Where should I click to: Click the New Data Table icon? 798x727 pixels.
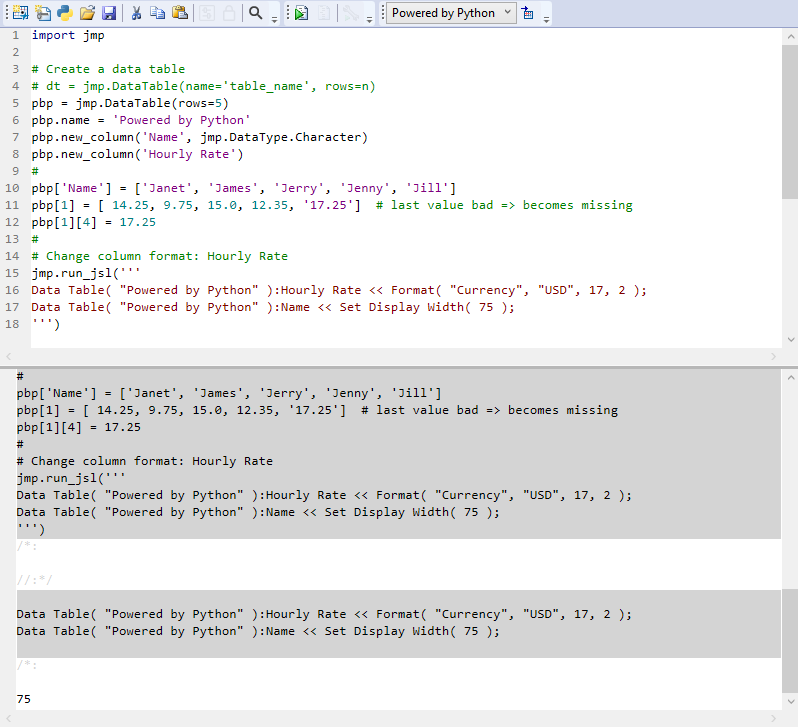(x=21, y=13)
